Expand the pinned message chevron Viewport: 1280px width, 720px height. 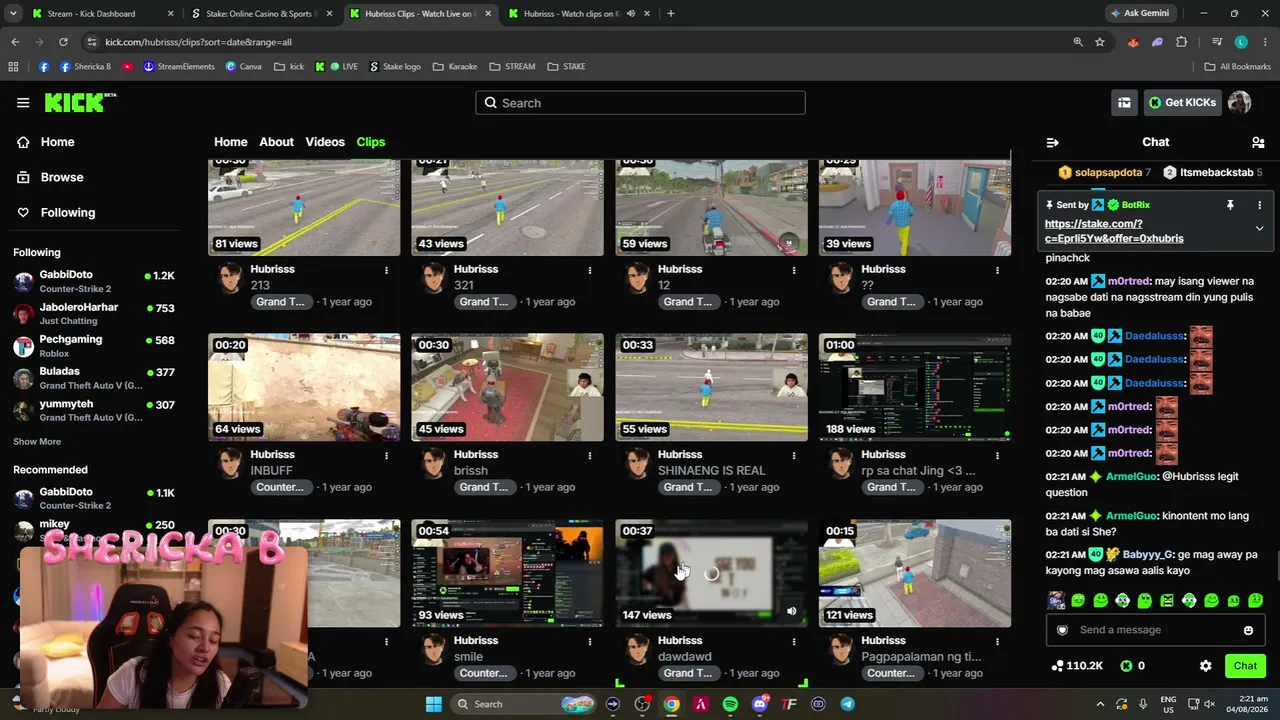(1259, 228)
